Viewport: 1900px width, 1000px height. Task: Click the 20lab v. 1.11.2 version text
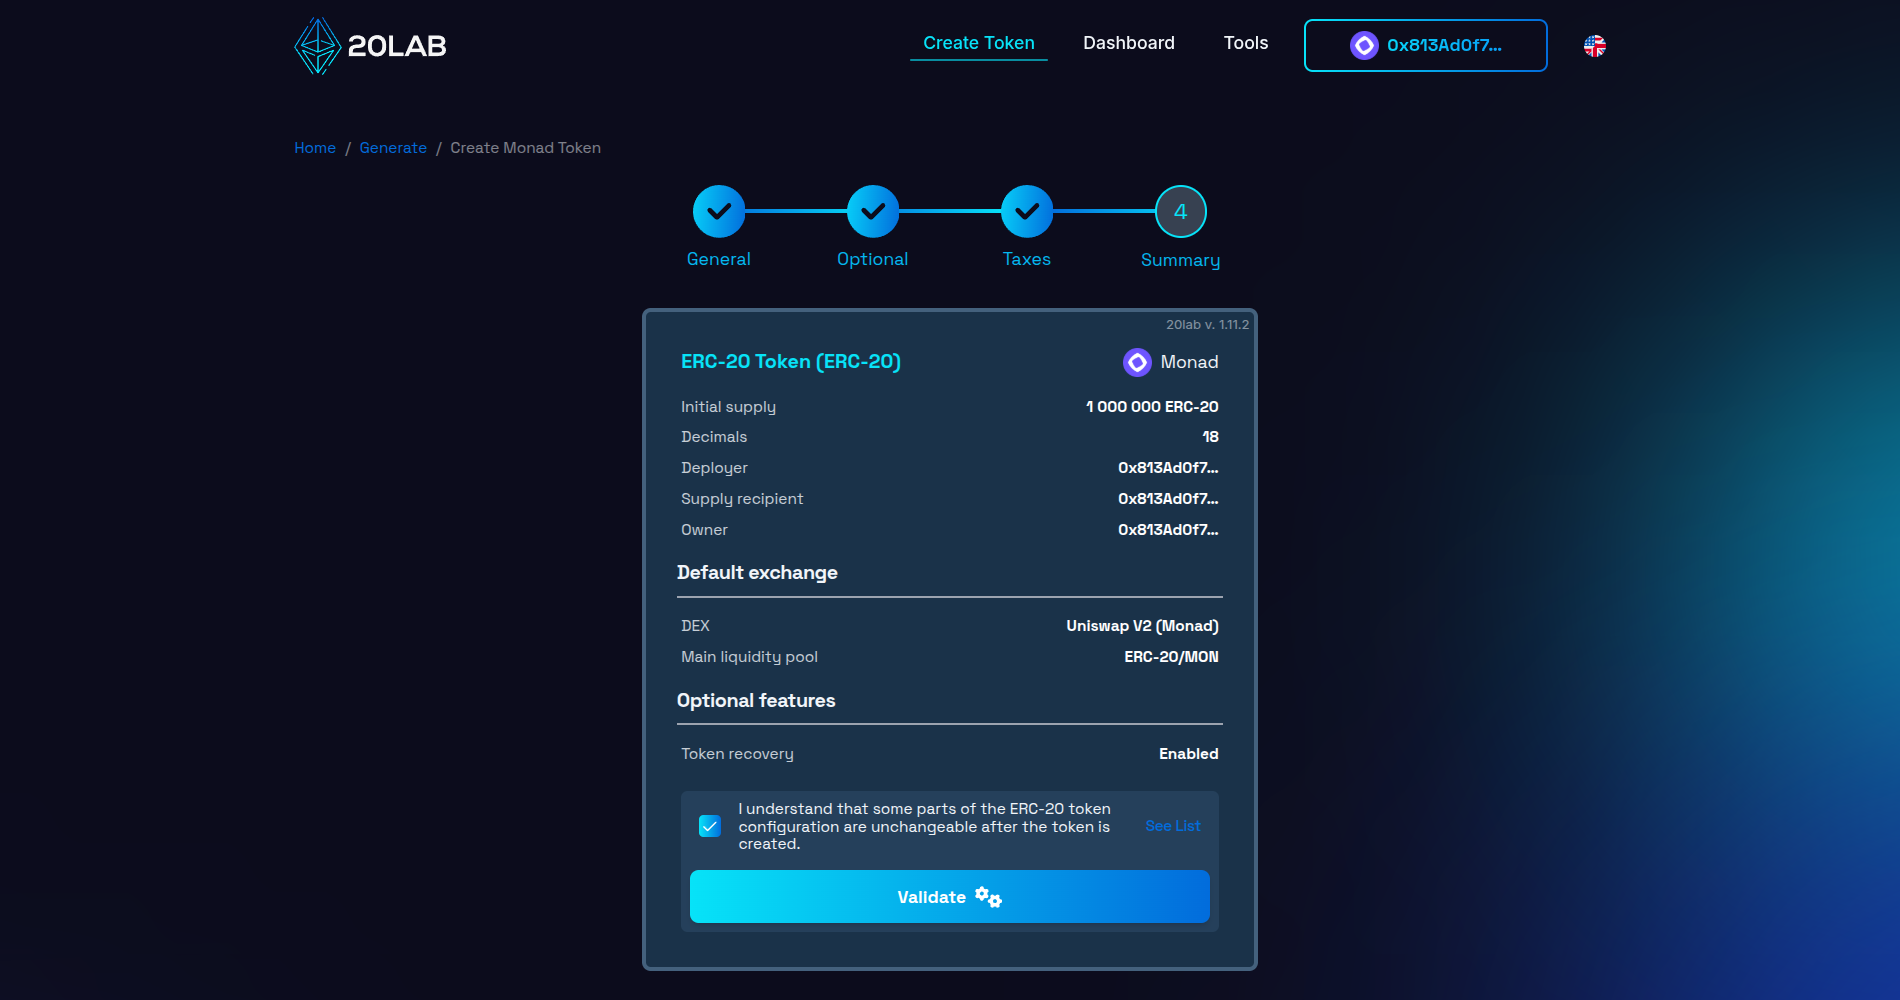(x=1208, y=325)
